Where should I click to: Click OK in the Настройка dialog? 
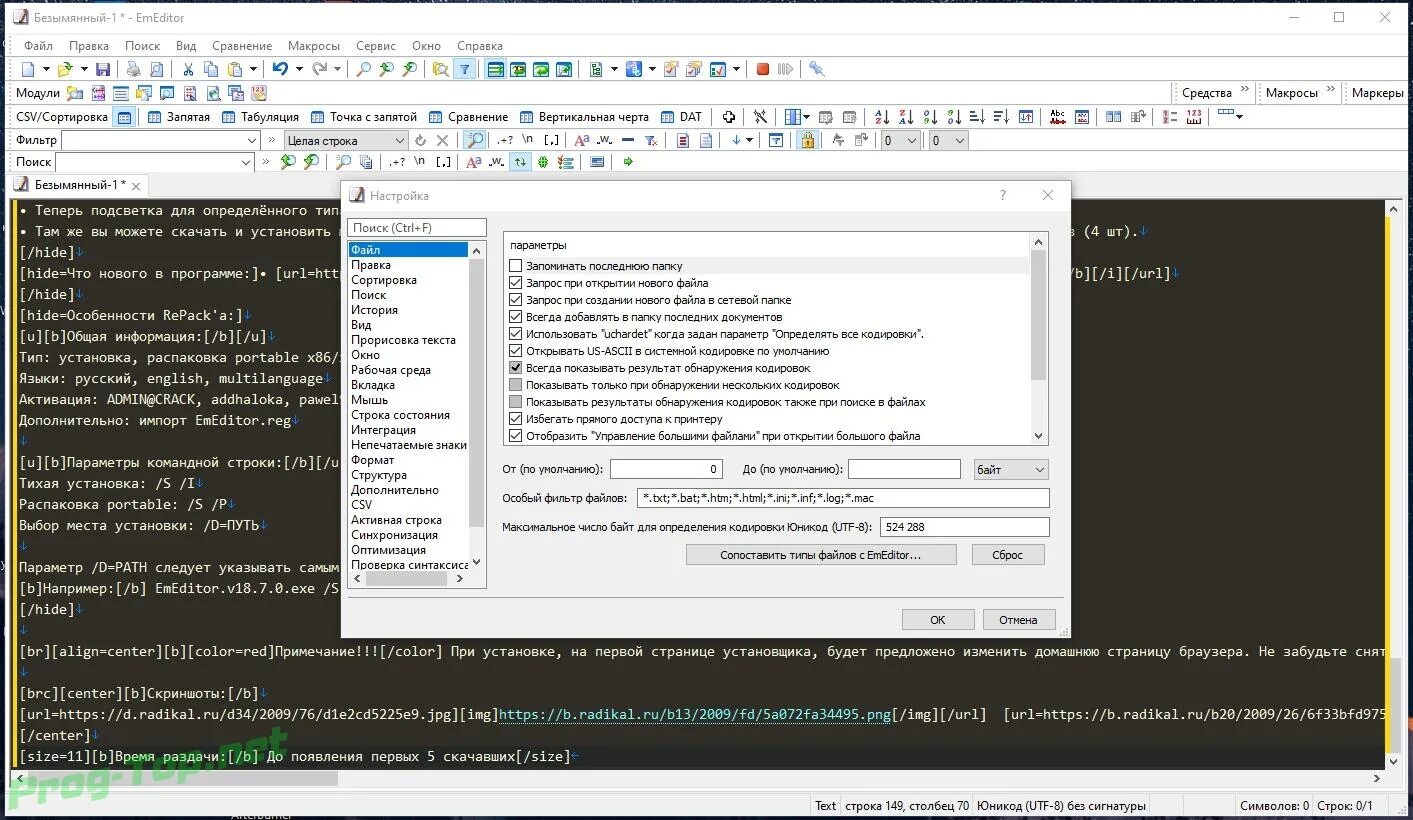tap(938, 620)
